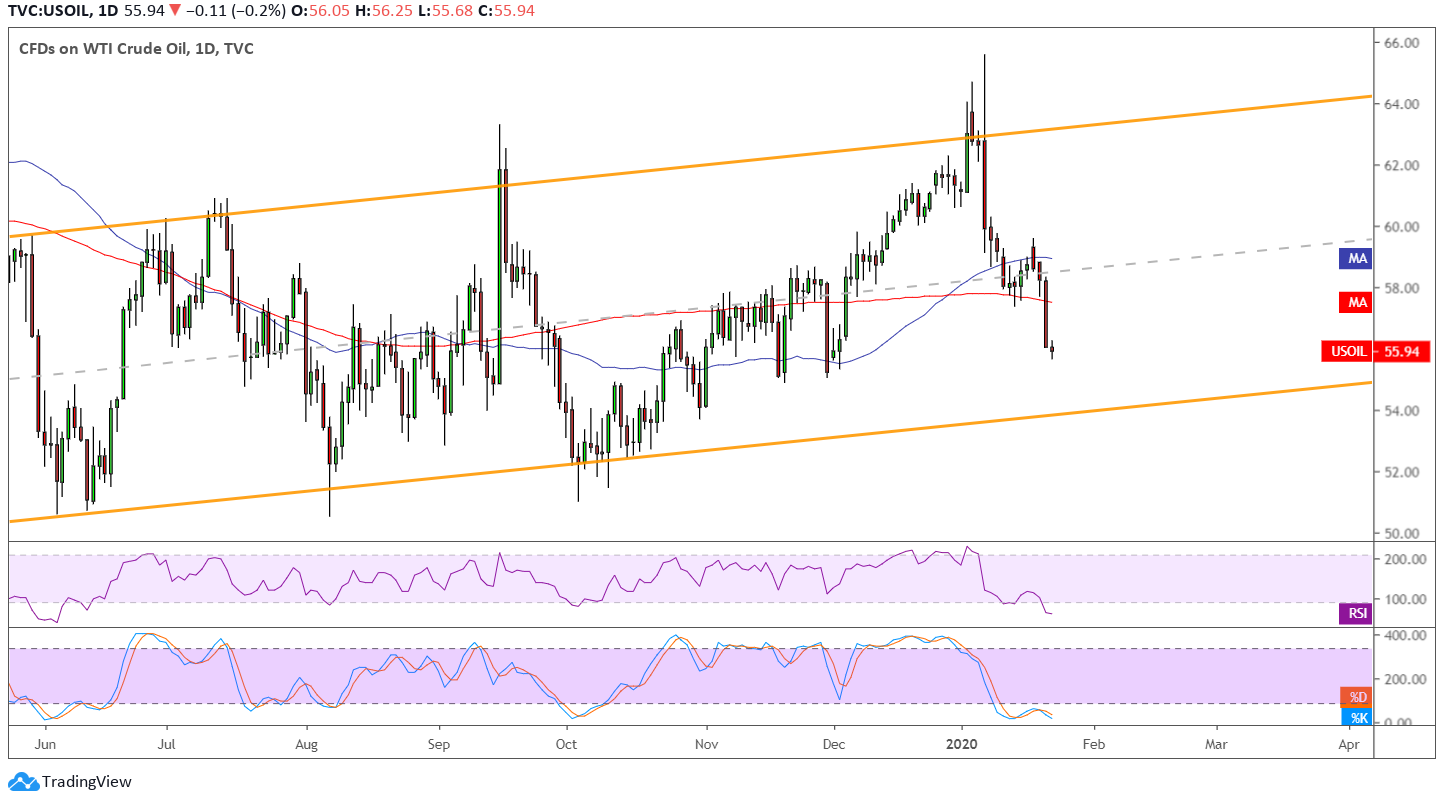Click the 'Nov' time axis label
The height and width of the screenshot is (805, 1444).
(x=707, y=744)
